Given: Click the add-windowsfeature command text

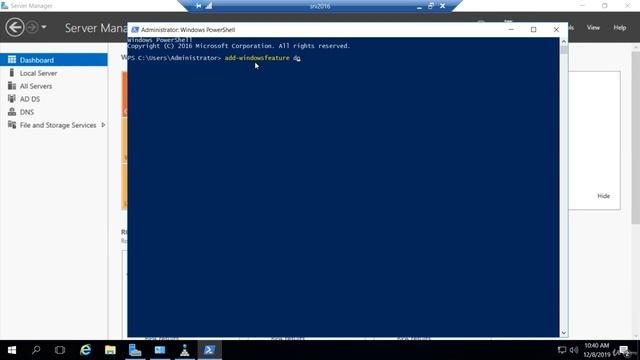Looking at the screenshot, I should pyautogui.click(x=257, y=58).
